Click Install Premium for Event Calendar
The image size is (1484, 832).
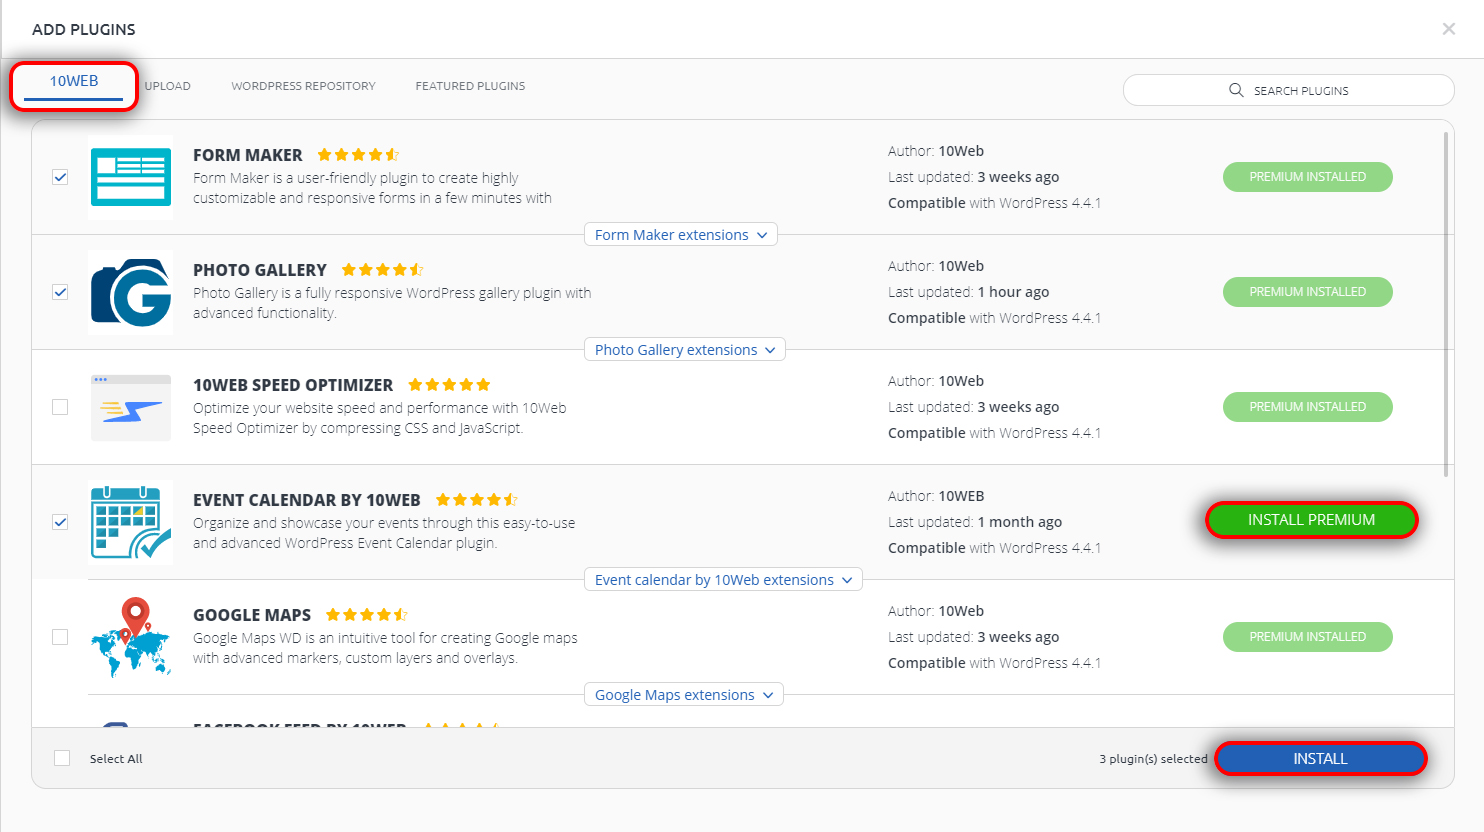1311,520
